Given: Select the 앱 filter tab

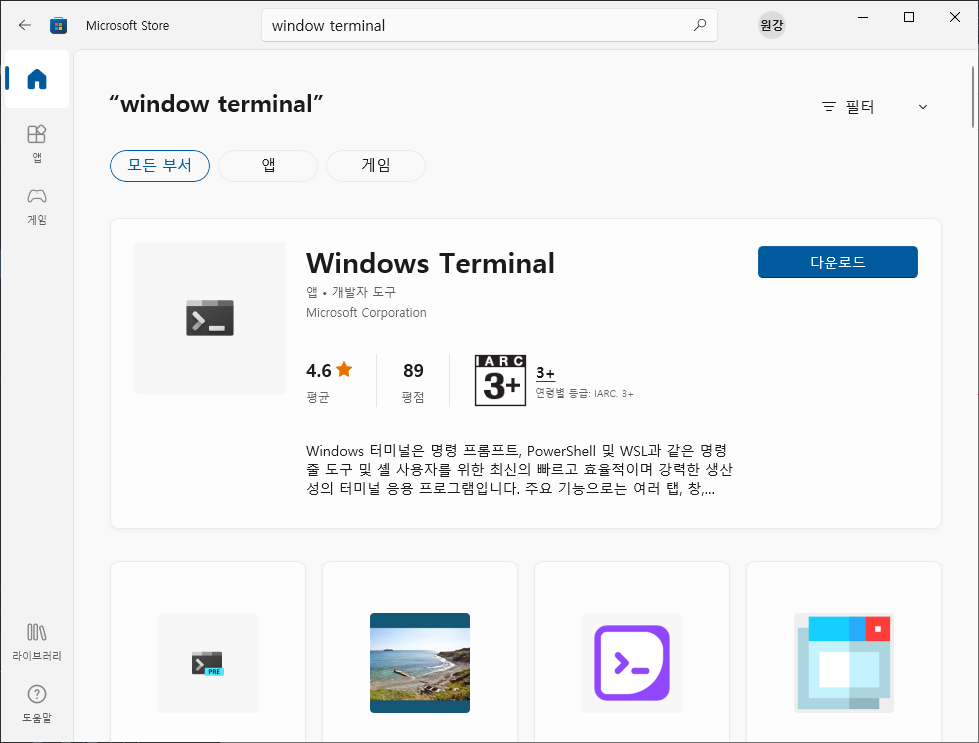Looking at the screenshot, I should coord(268,165).
